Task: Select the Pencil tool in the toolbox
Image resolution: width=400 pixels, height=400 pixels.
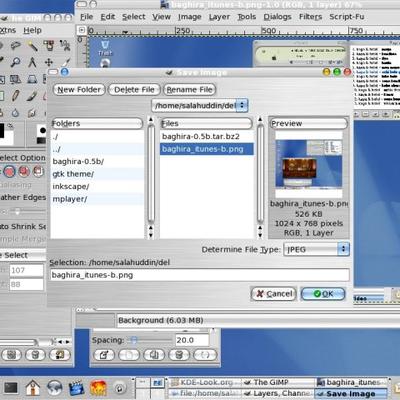Action: (15, 96)
